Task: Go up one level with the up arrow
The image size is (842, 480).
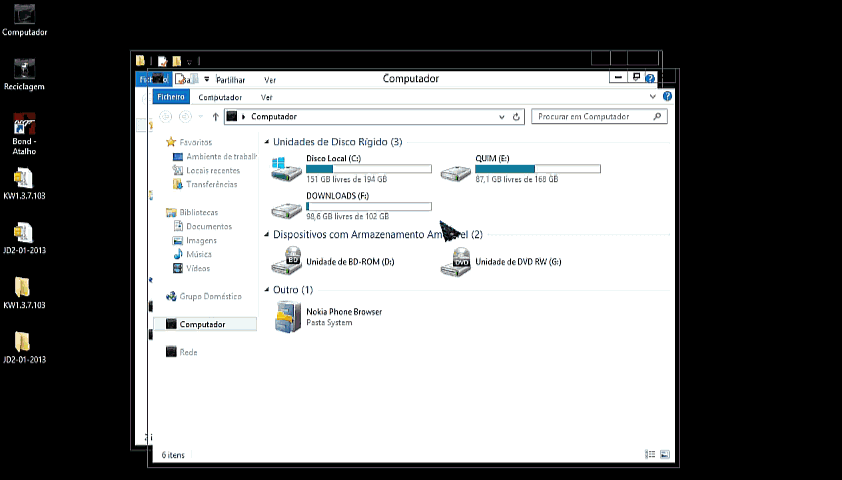Action: (215, 117)
